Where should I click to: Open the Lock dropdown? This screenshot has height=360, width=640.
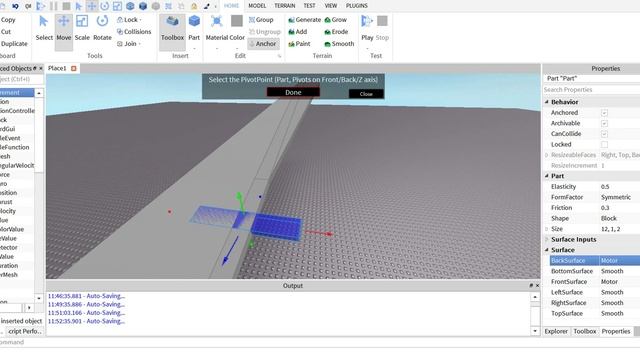[129, 20]
